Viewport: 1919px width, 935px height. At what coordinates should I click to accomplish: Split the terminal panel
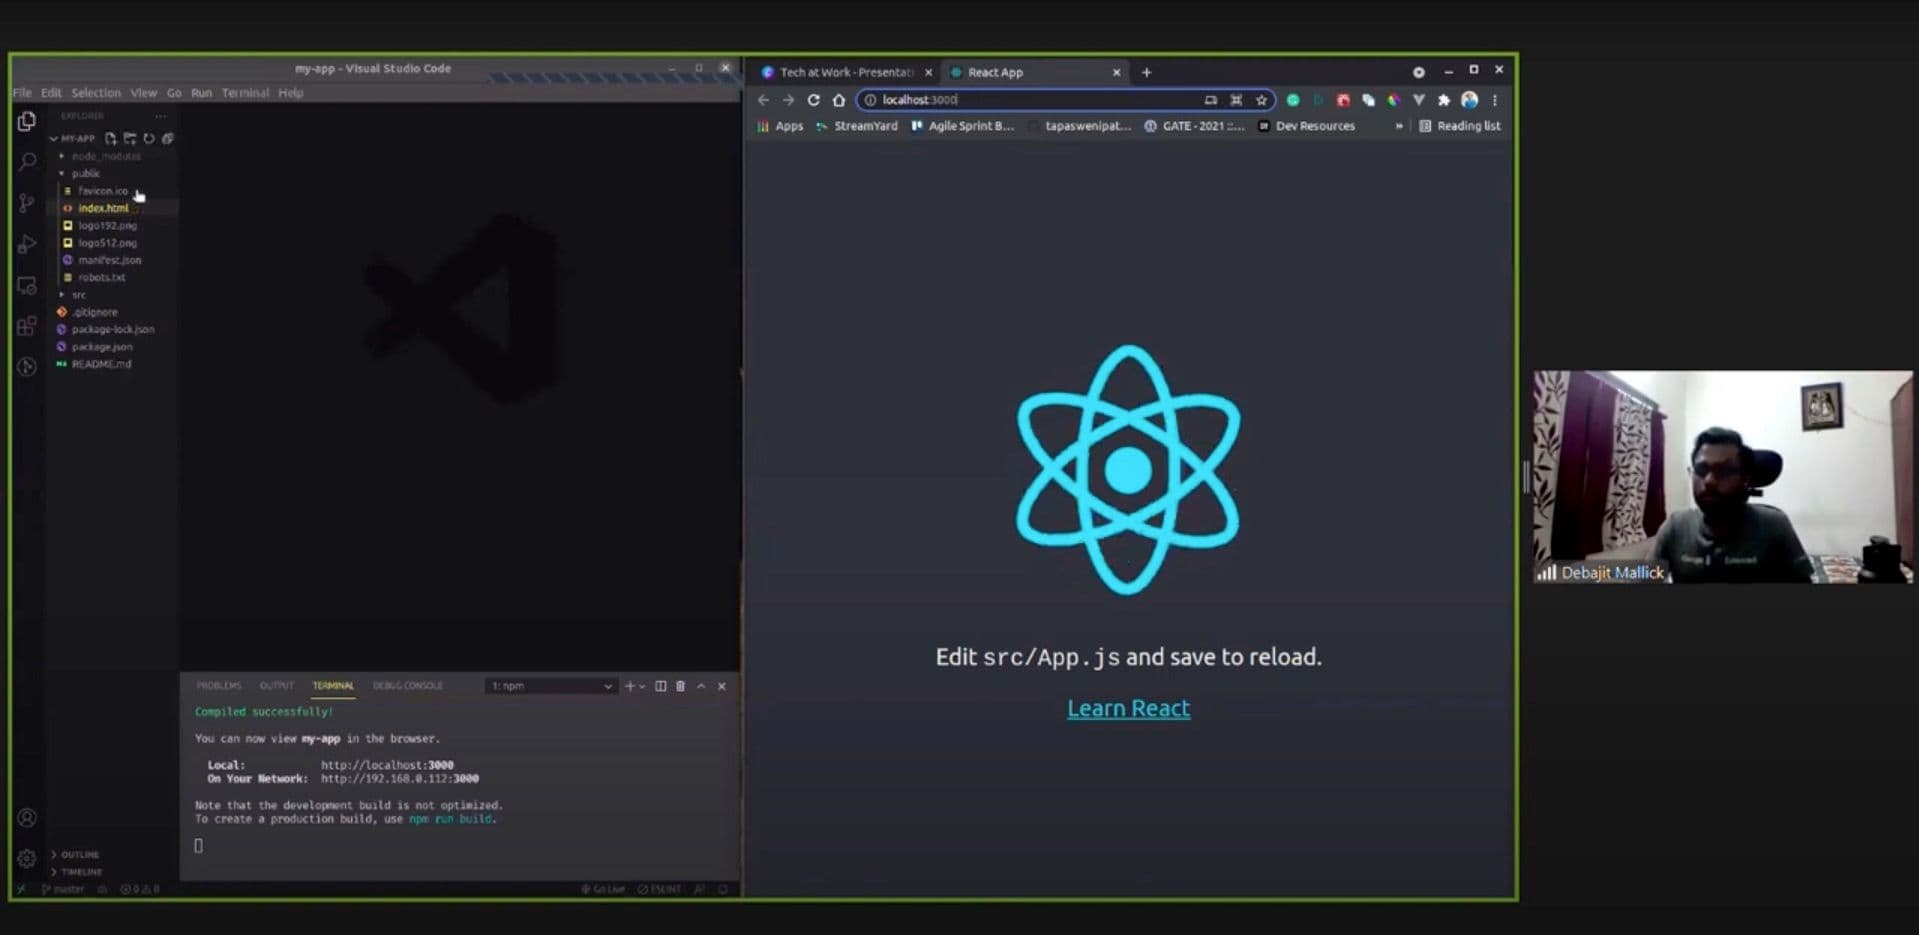click(x=661, y=686)
